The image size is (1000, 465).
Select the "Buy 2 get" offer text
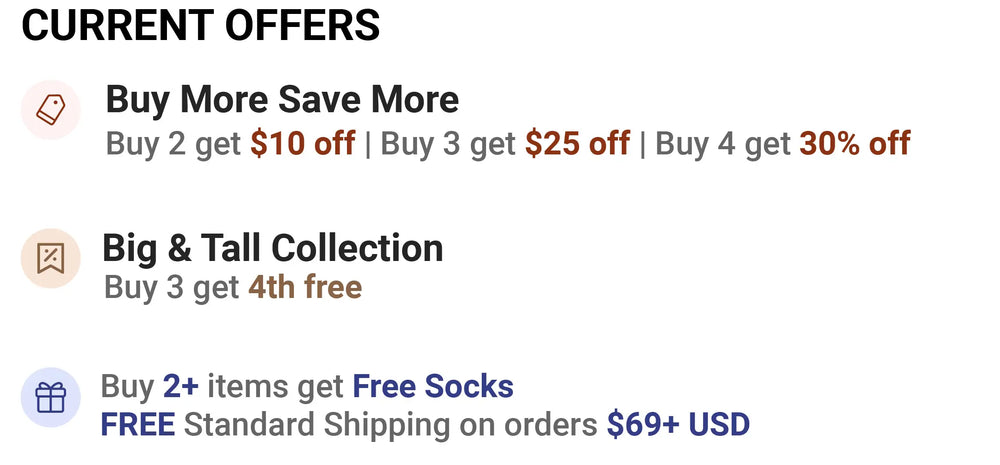[x=174, y=144]
